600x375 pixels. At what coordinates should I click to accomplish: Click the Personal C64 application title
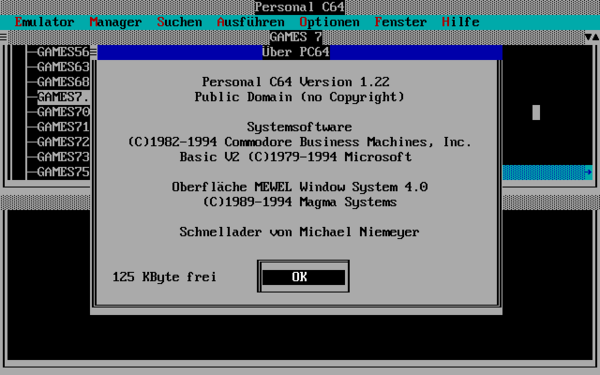(300, 7)
